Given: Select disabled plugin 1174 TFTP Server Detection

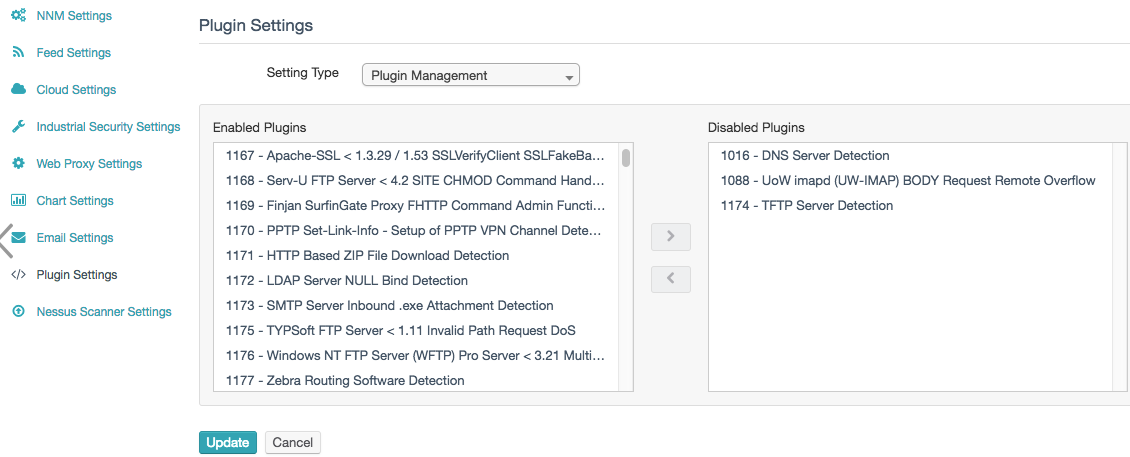Looking at the screenshot, I should [x=806, y=206].
